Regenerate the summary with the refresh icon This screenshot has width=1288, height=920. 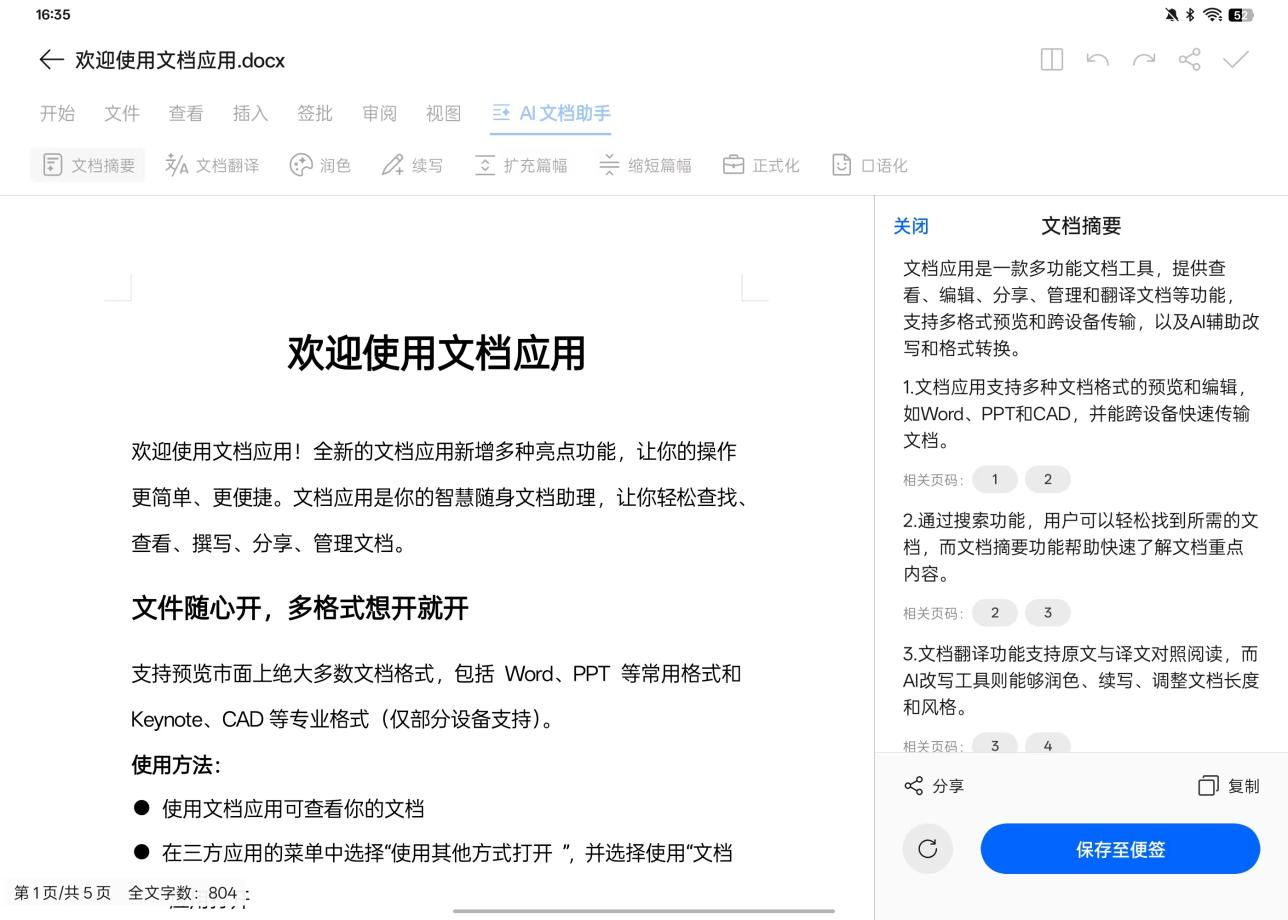(928, 849)
